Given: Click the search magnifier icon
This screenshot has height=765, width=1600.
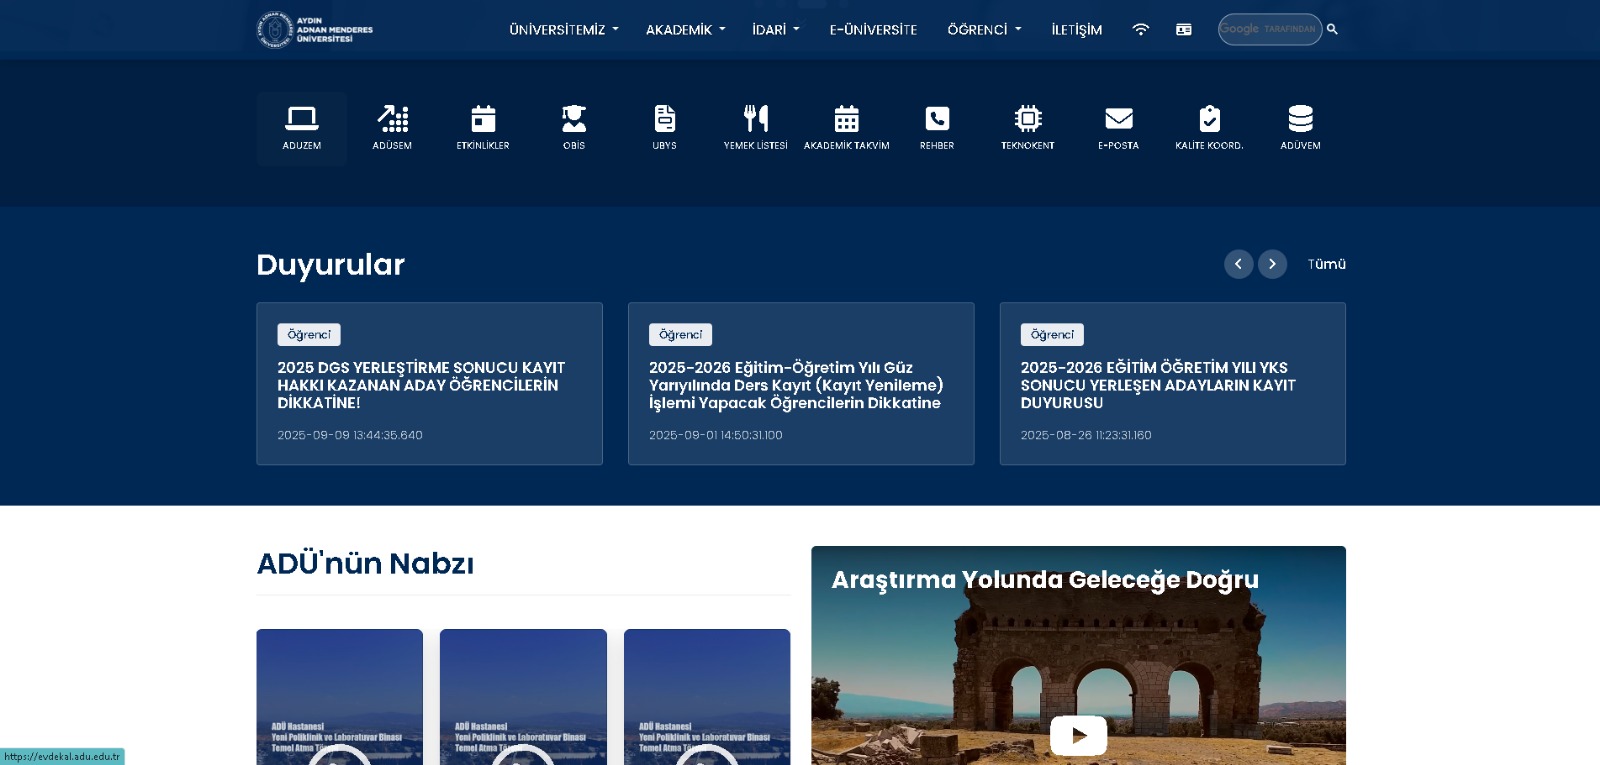Looking at the screenshot, I should pos(1332,29).
